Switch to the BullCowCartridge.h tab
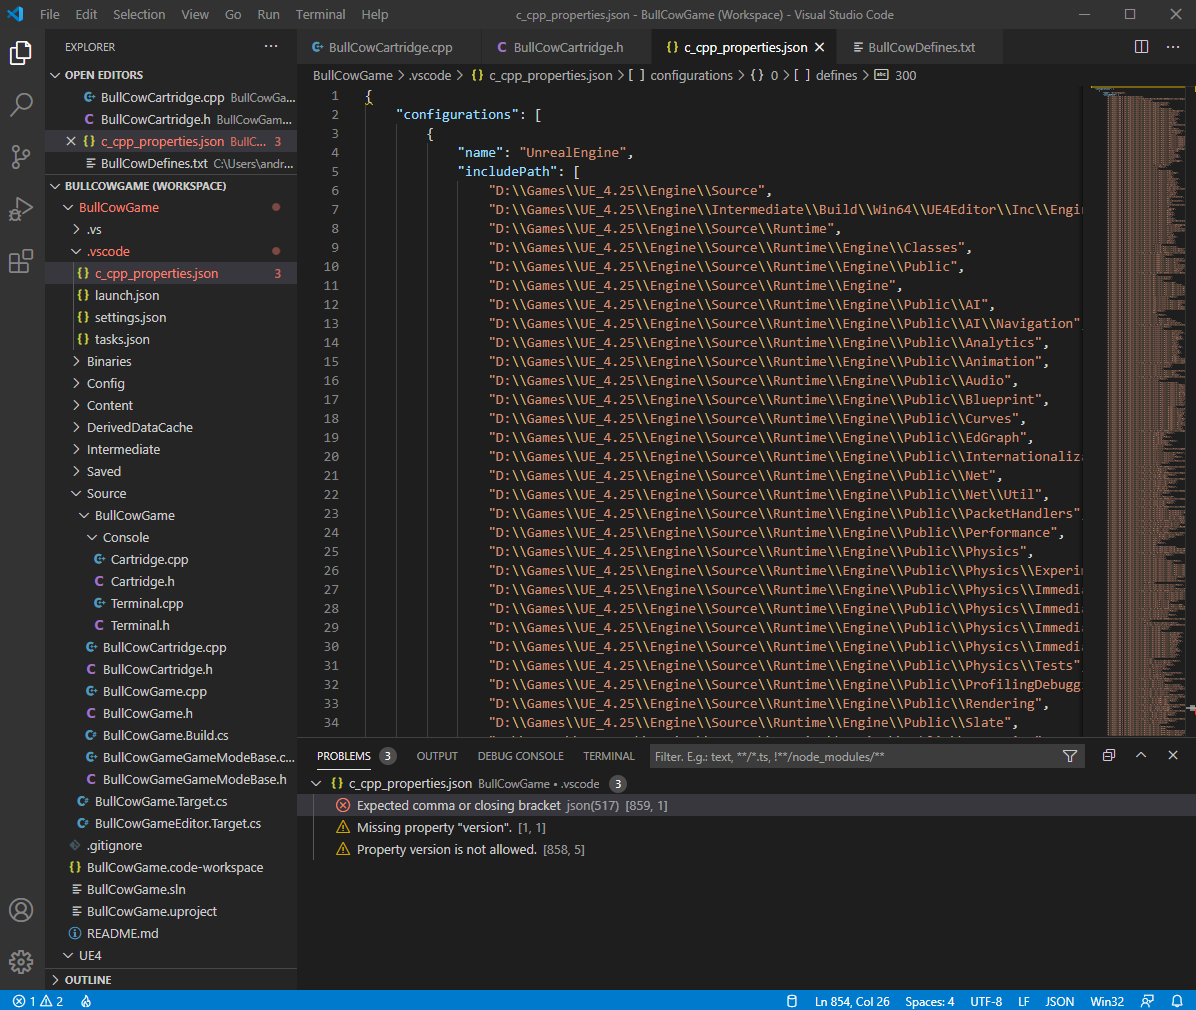The image size is (1196, 1010). tap(567, 47)
